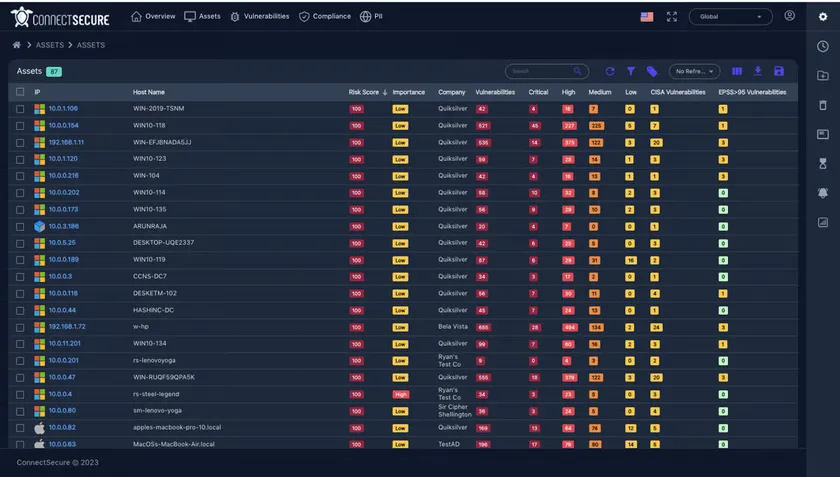Open the user profile icon
This screenshot has width=840, height=477.
(x=790, y=16)
